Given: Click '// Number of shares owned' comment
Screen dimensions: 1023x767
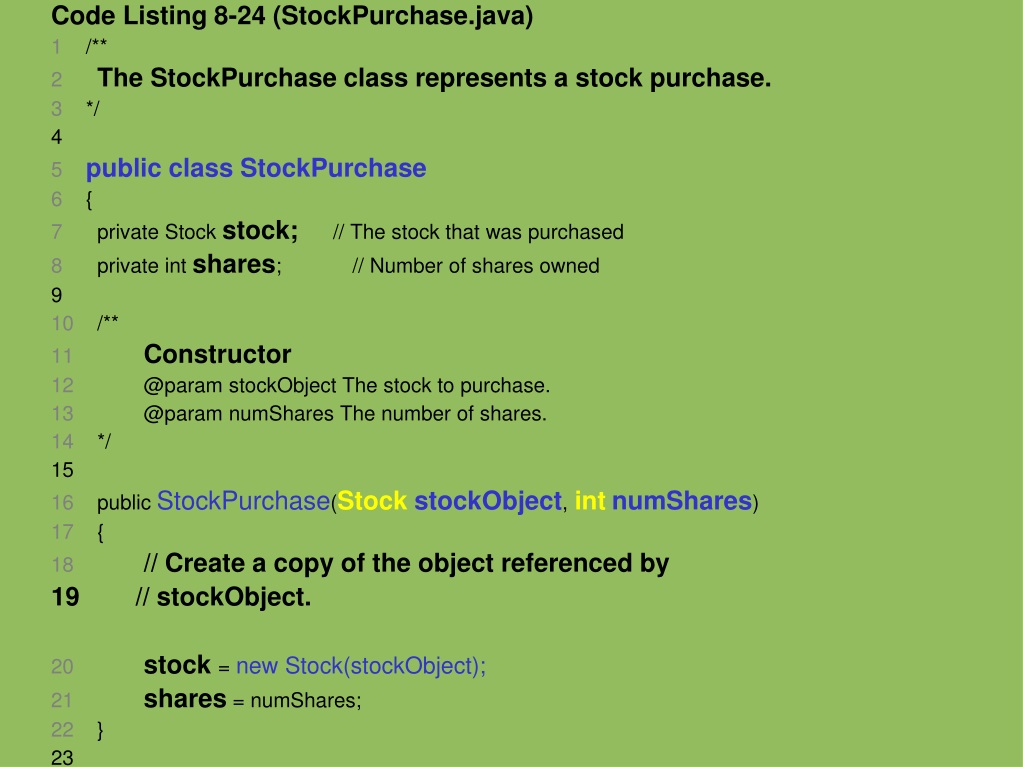Looking at the screenshot, I should point(476,266).
